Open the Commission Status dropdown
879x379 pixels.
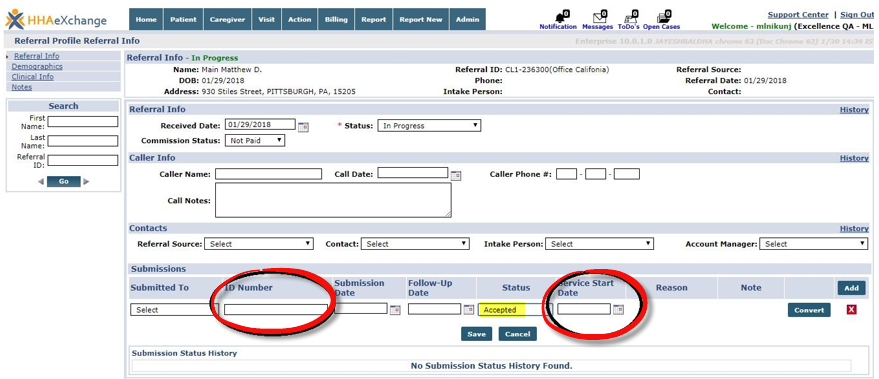pyautogui.click(x=255, y=141)
